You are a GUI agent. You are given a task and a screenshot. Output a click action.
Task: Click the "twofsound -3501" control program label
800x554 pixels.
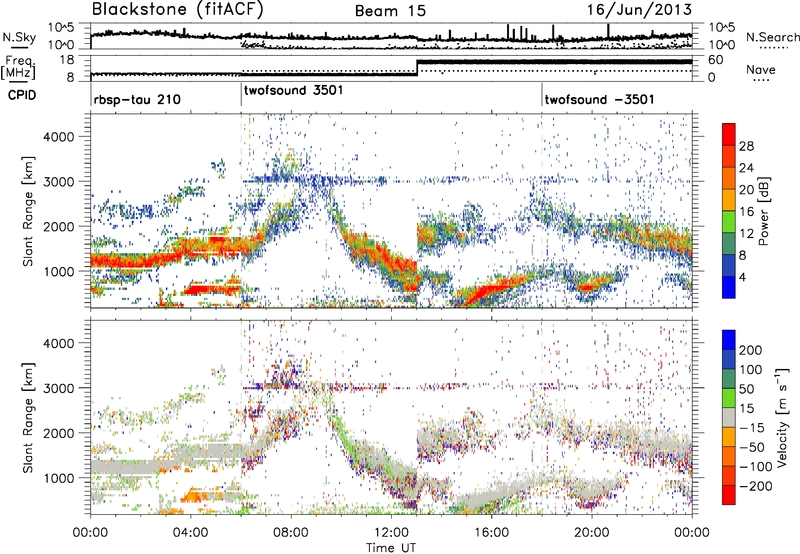599,99
